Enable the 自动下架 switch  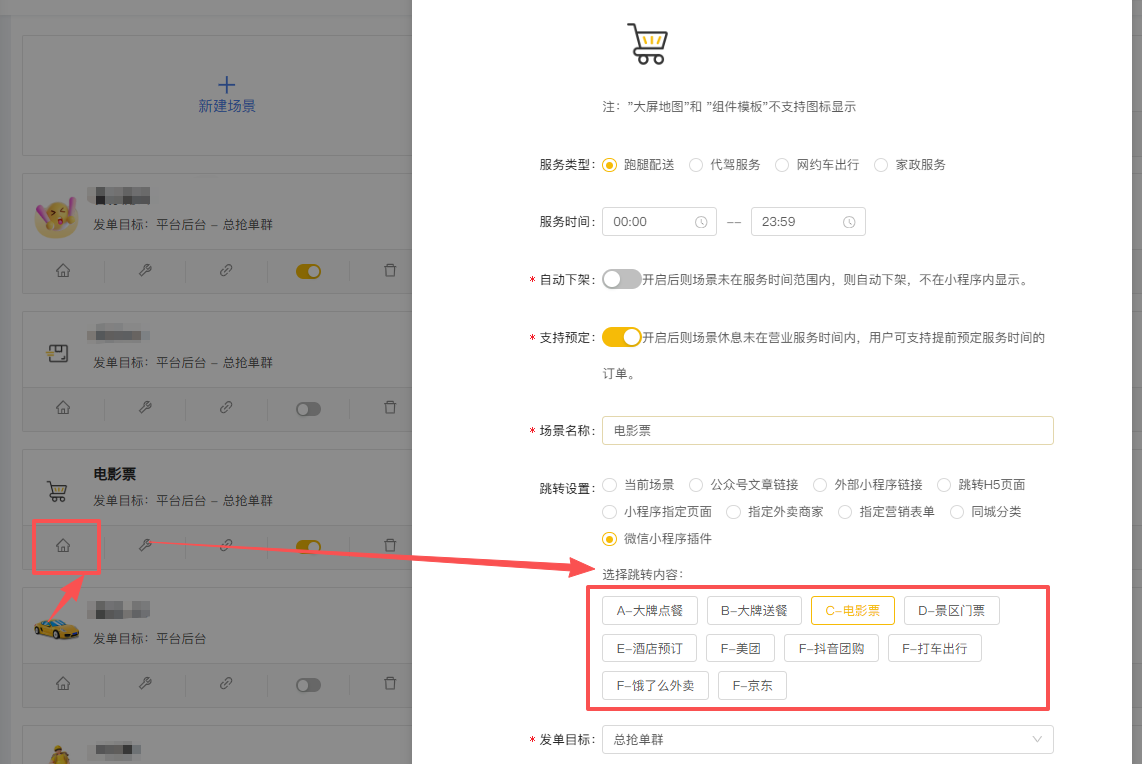(621, 280)
